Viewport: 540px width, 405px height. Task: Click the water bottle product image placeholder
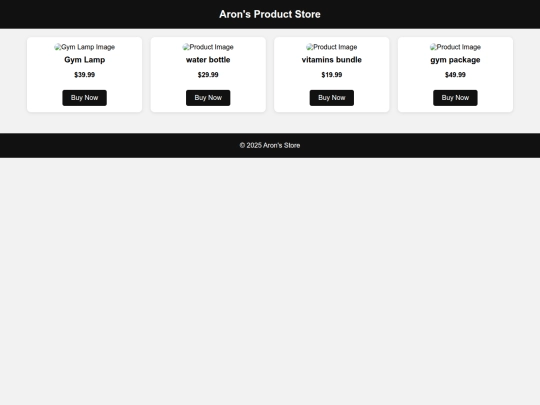click(208, 47)
